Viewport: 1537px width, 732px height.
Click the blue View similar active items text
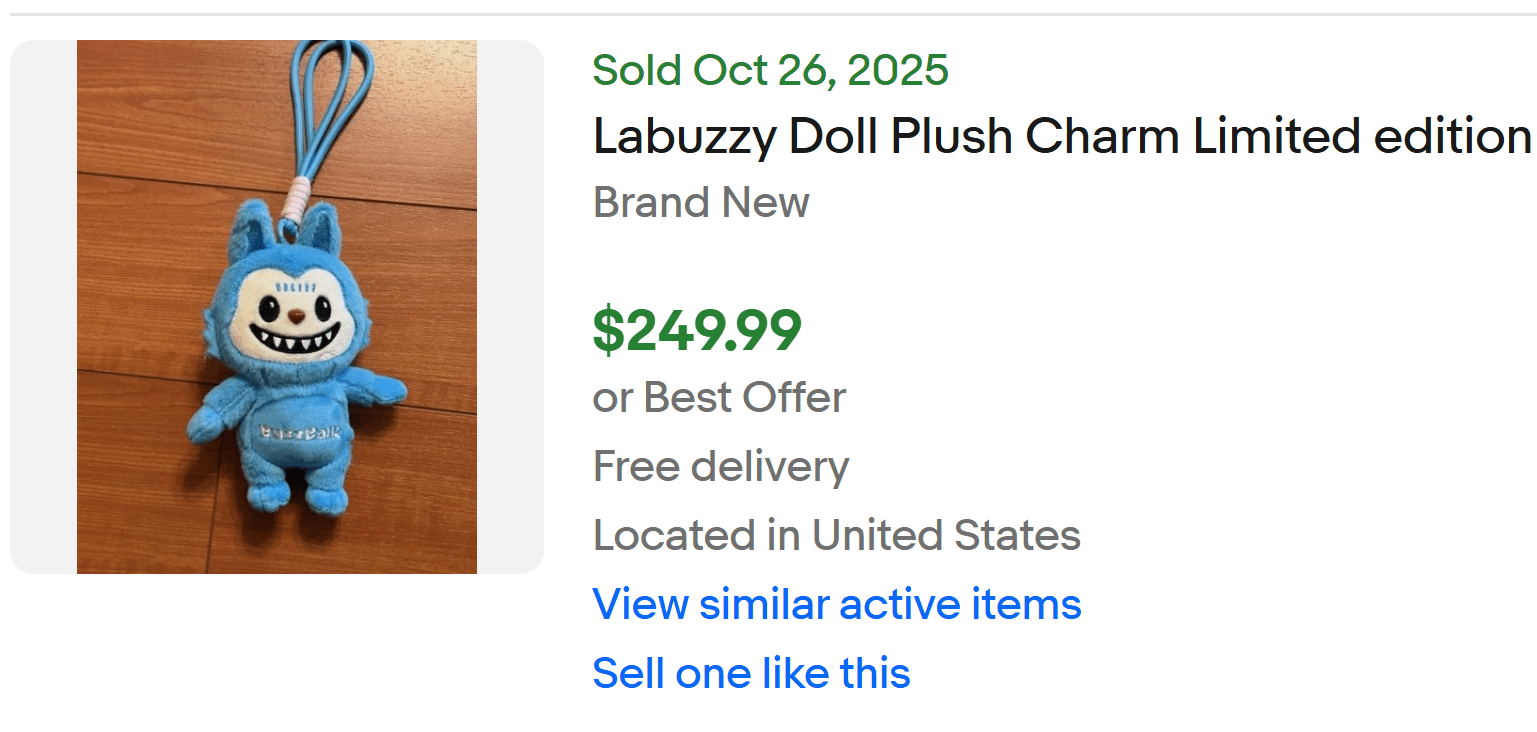[836, 604]
